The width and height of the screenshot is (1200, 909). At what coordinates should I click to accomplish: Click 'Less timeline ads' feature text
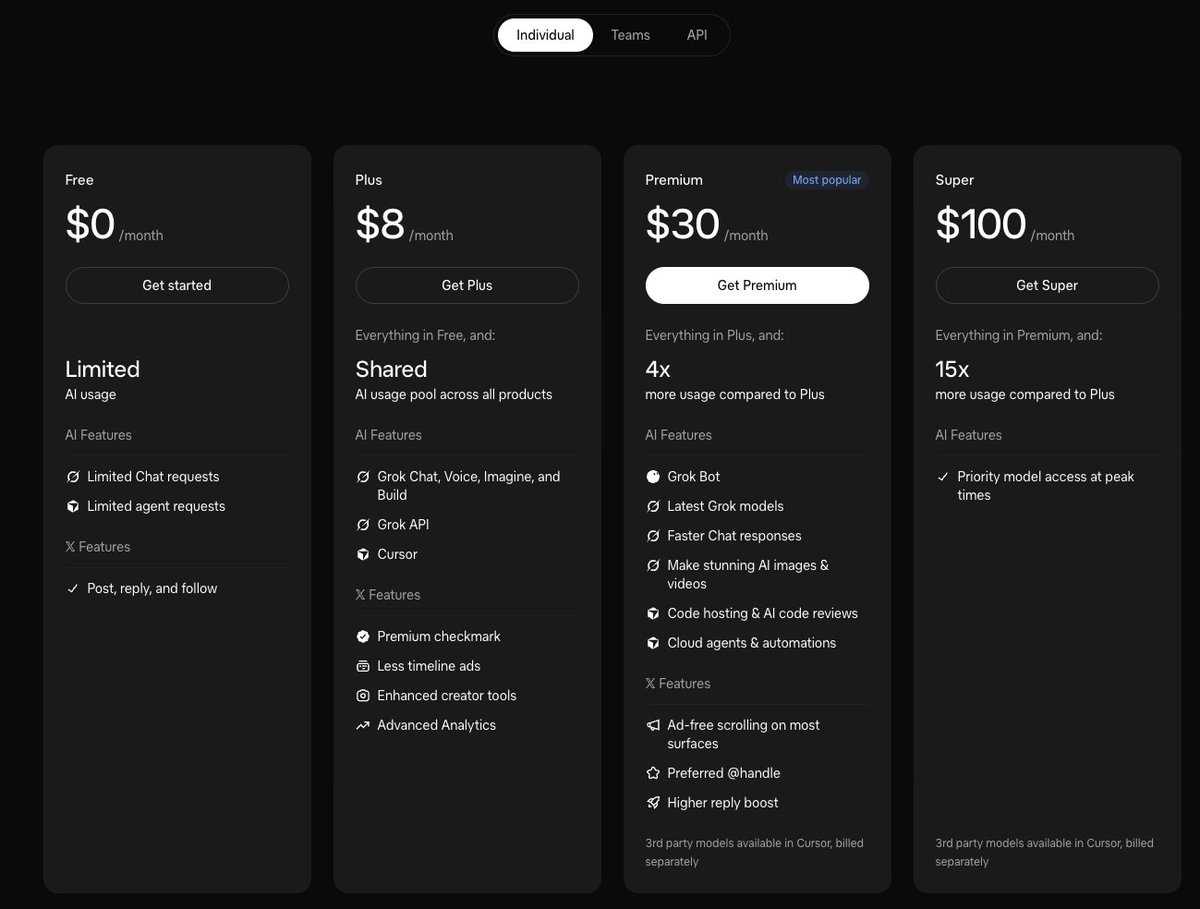coord(429,666)
